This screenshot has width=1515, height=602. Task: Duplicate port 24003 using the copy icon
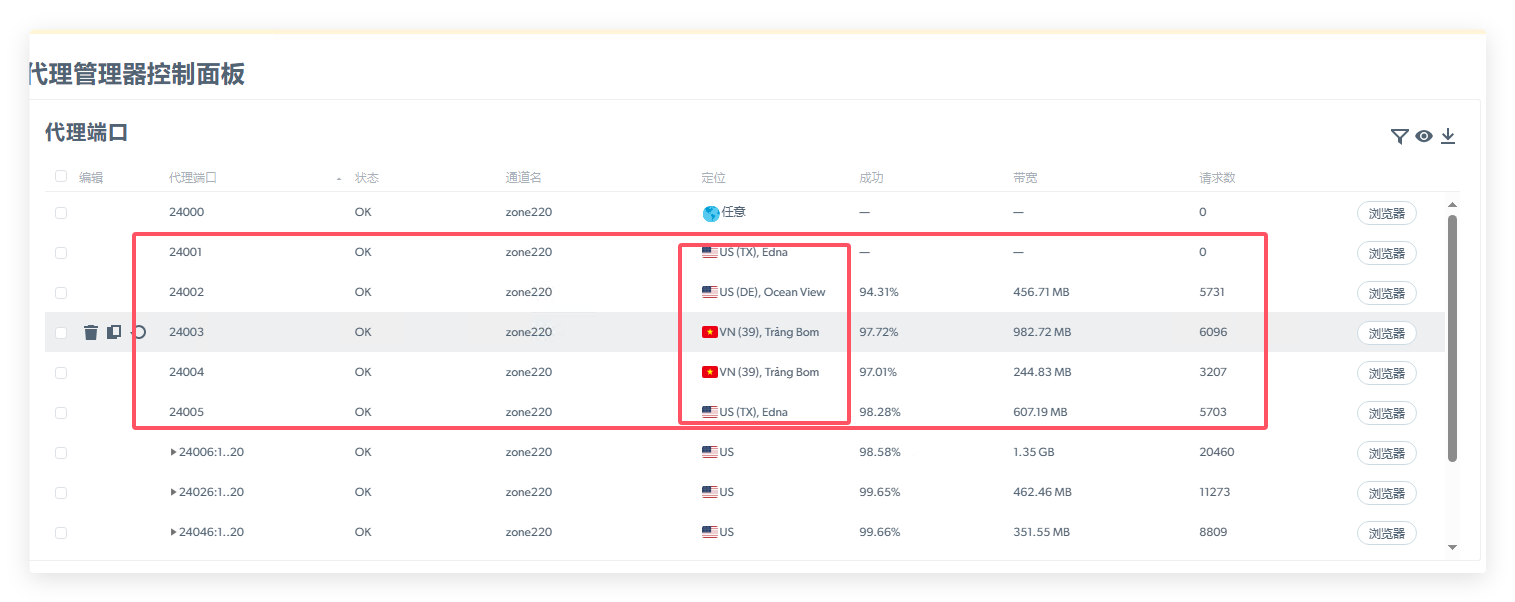coord(114,332)
